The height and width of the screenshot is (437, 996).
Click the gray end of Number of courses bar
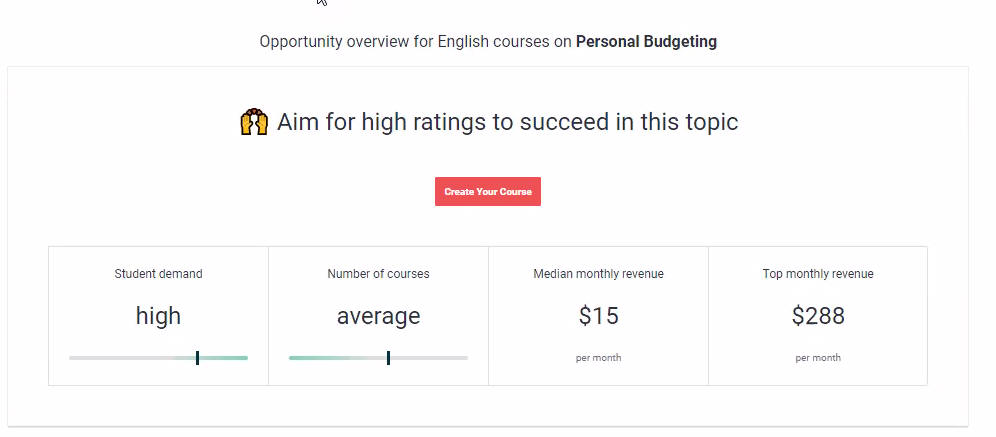(429, 358)
